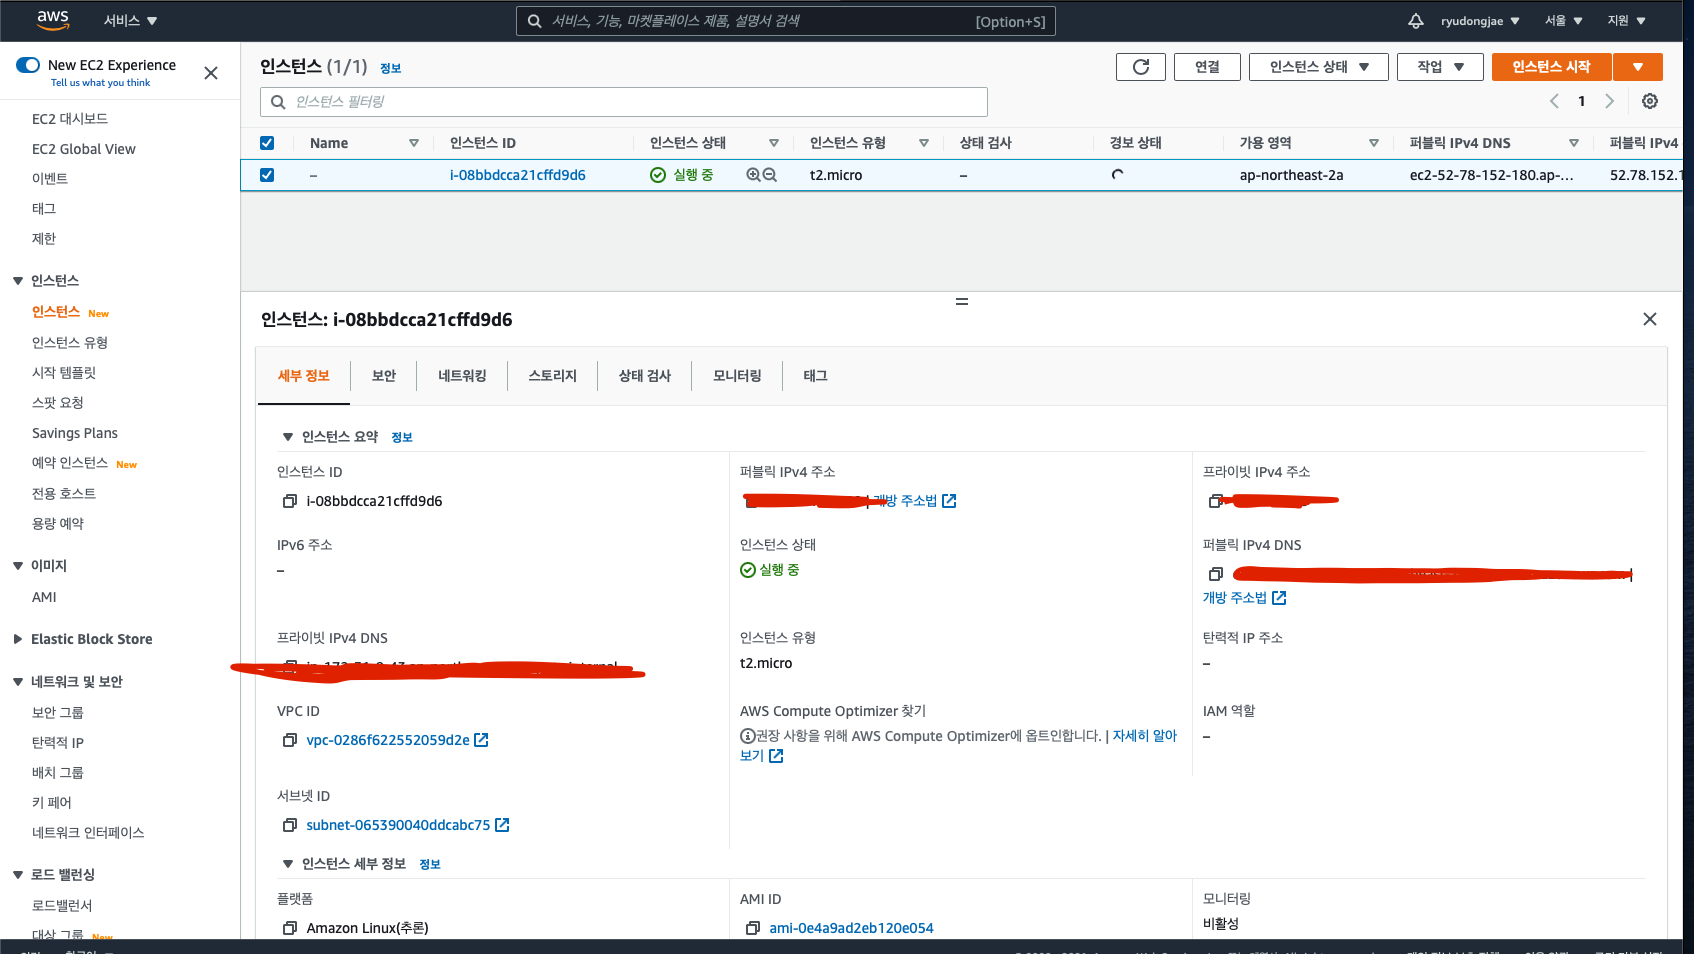
Task: Open 보안 그룹 in sidebar
Action: (x=58, y=713)
